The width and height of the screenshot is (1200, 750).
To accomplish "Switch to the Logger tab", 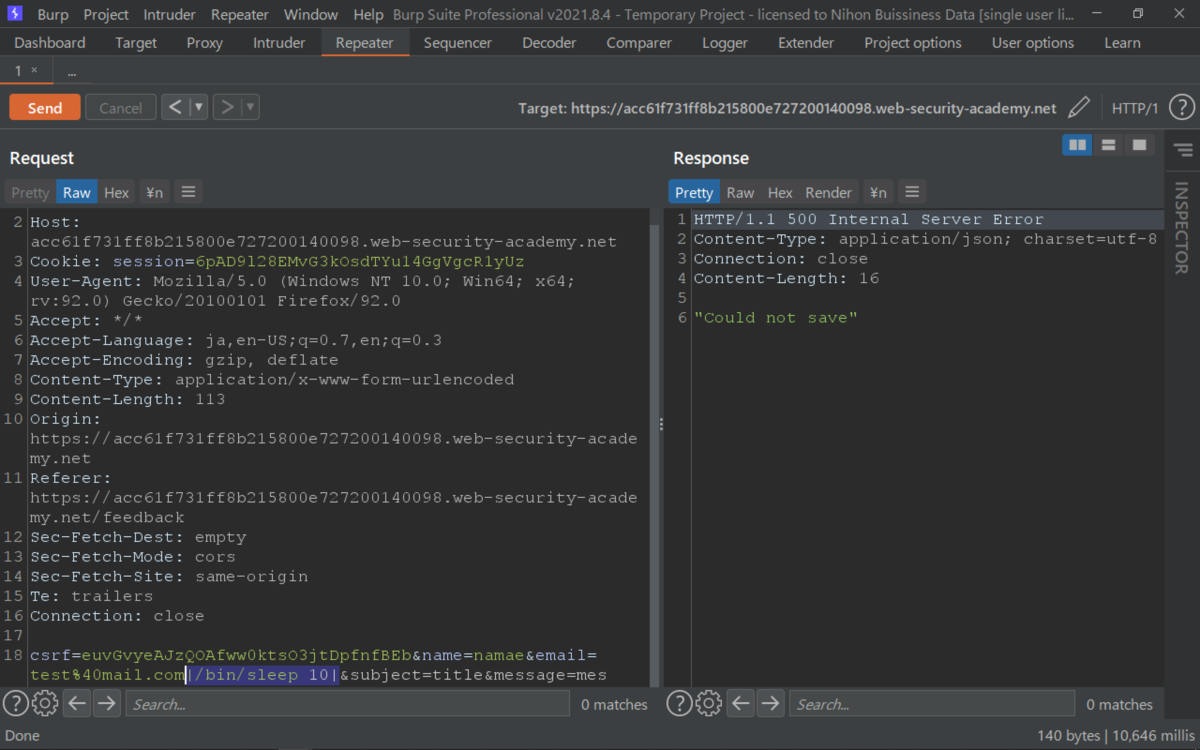I will tap(725, 43).
